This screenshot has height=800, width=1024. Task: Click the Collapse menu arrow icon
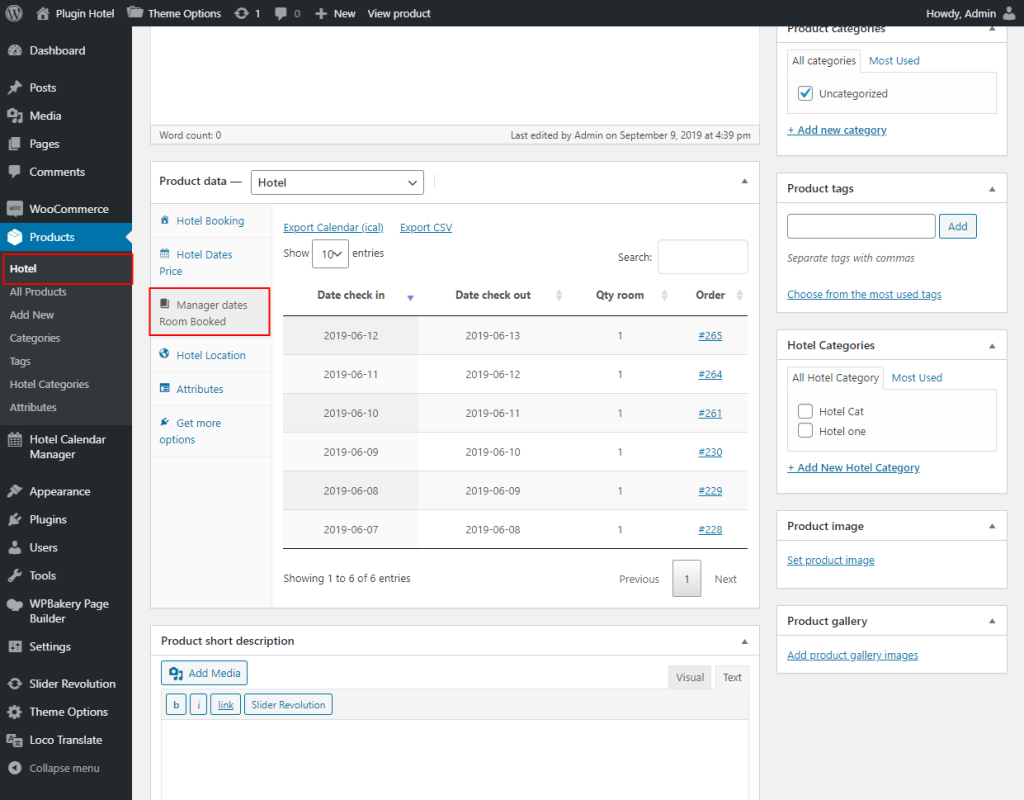pyautogui.click(x=16, y=768)
